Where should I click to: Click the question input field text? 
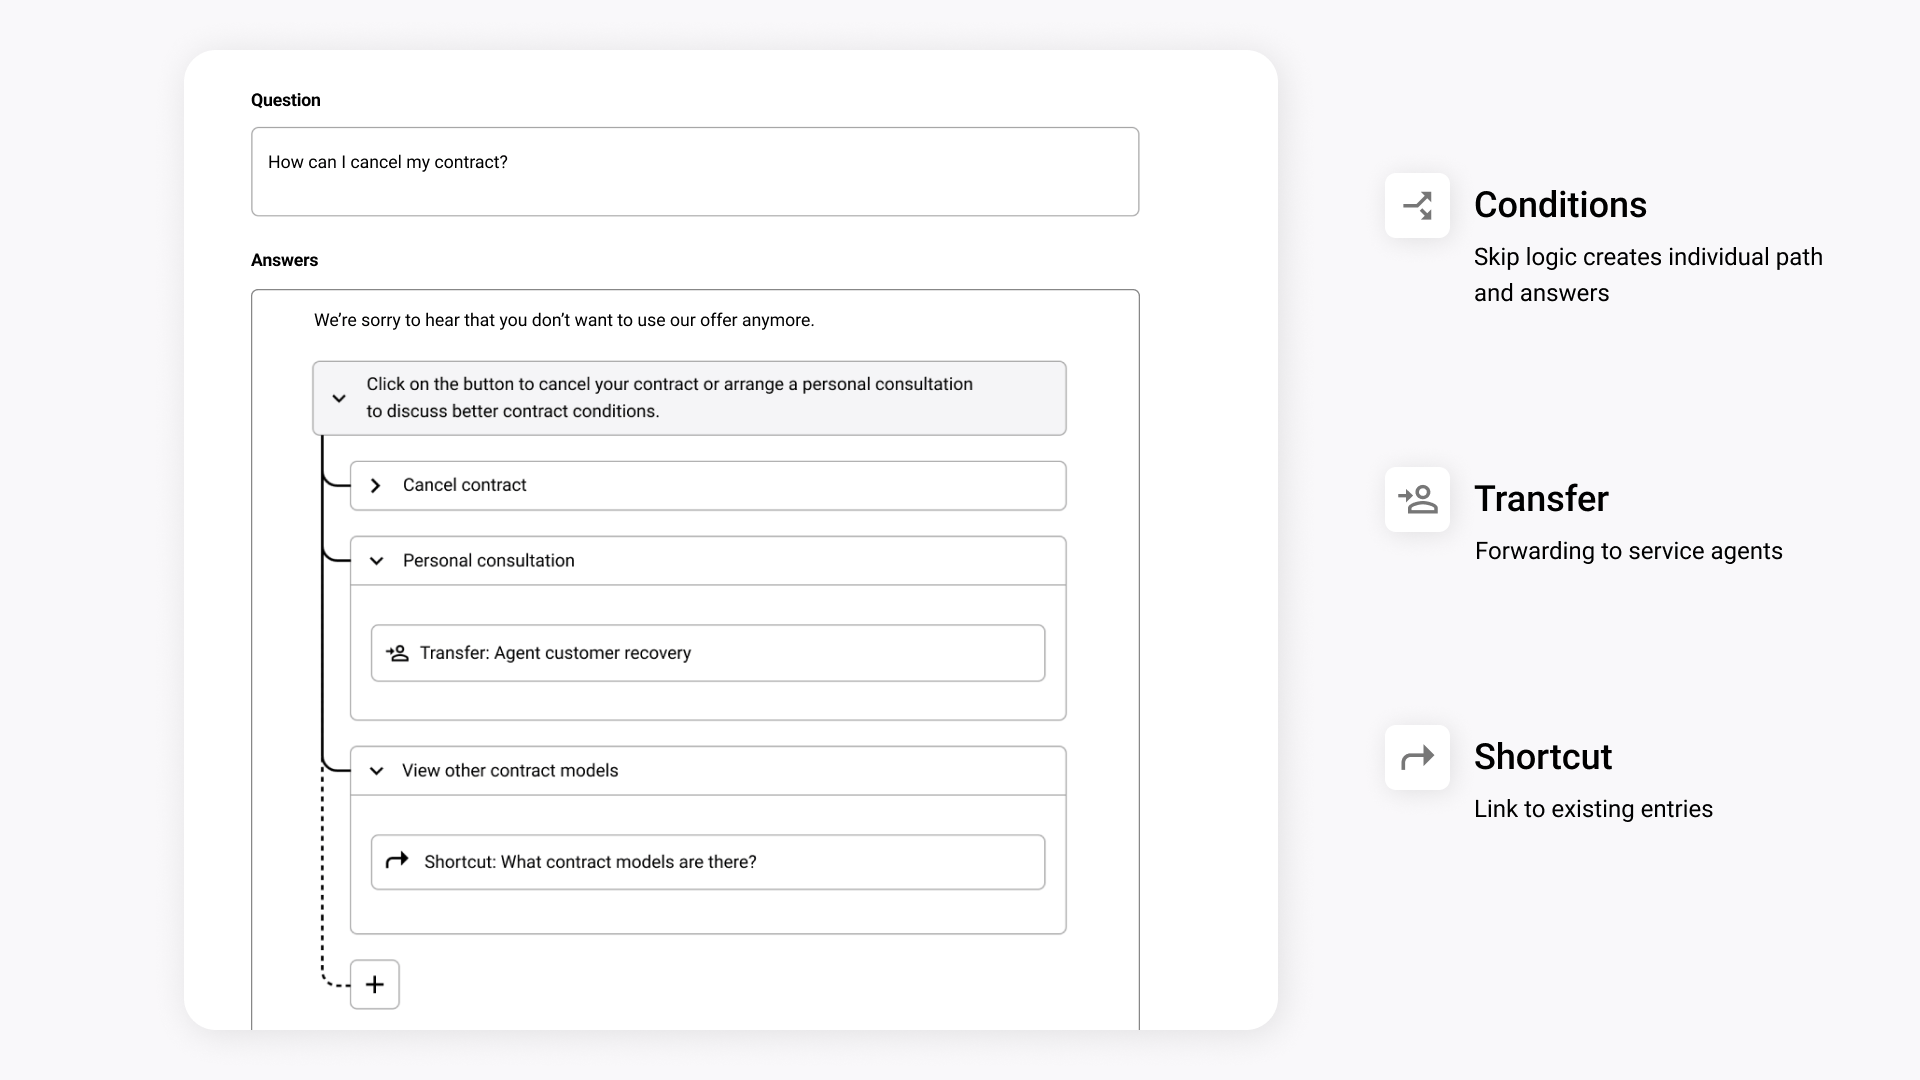tap(388, 162)
